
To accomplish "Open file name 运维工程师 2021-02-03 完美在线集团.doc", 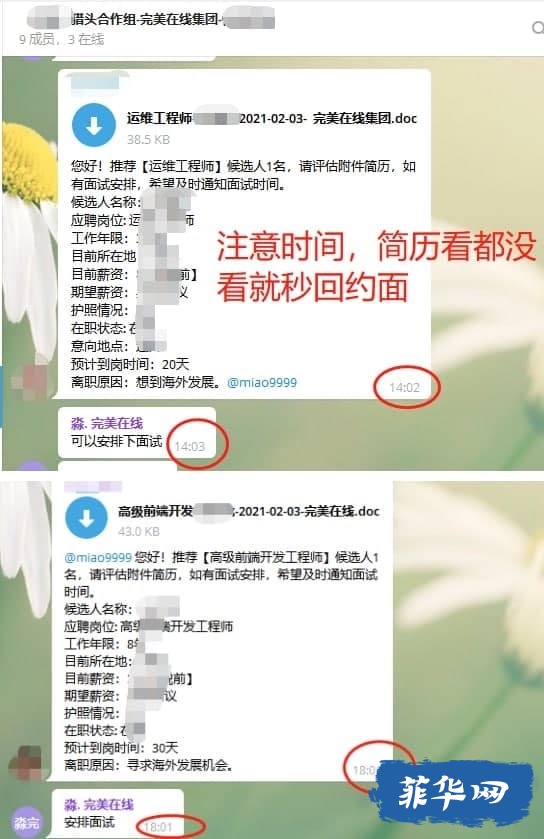I will coord(272,118).
